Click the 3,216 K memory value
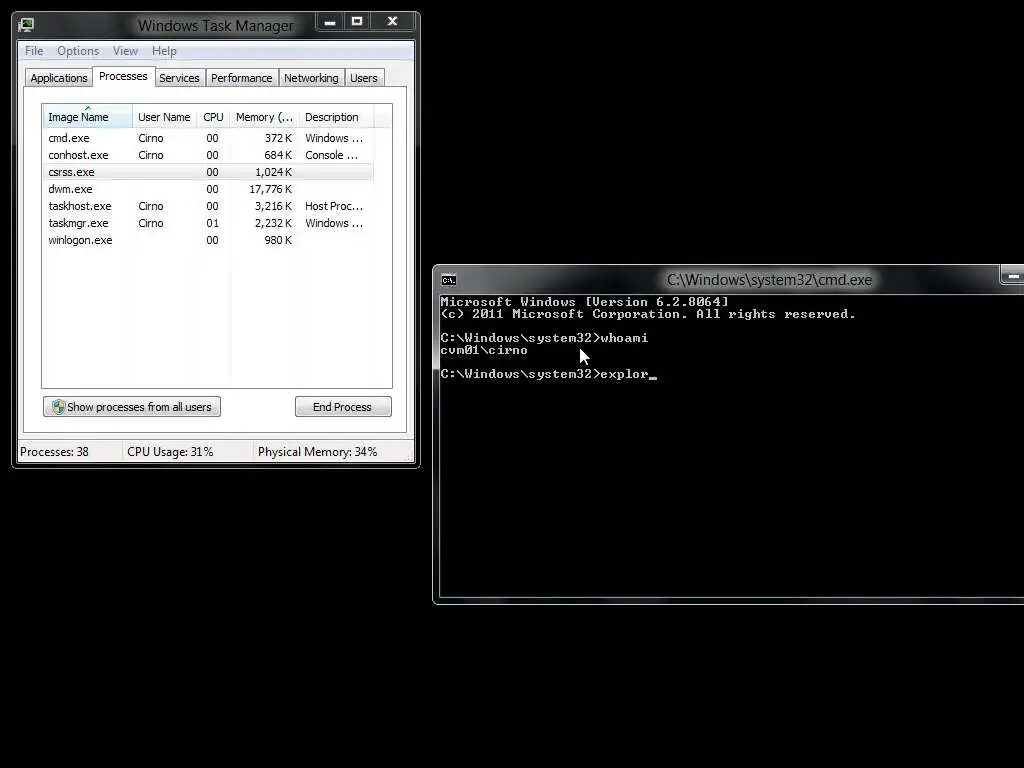 tap(273, 206)
